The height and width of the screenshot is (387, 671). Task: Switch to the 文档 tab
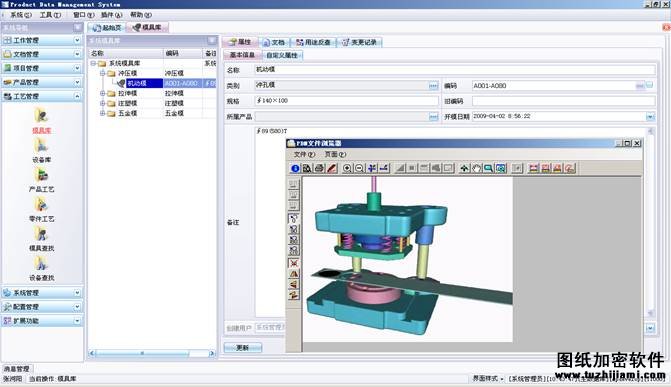[x=274, y=42]
